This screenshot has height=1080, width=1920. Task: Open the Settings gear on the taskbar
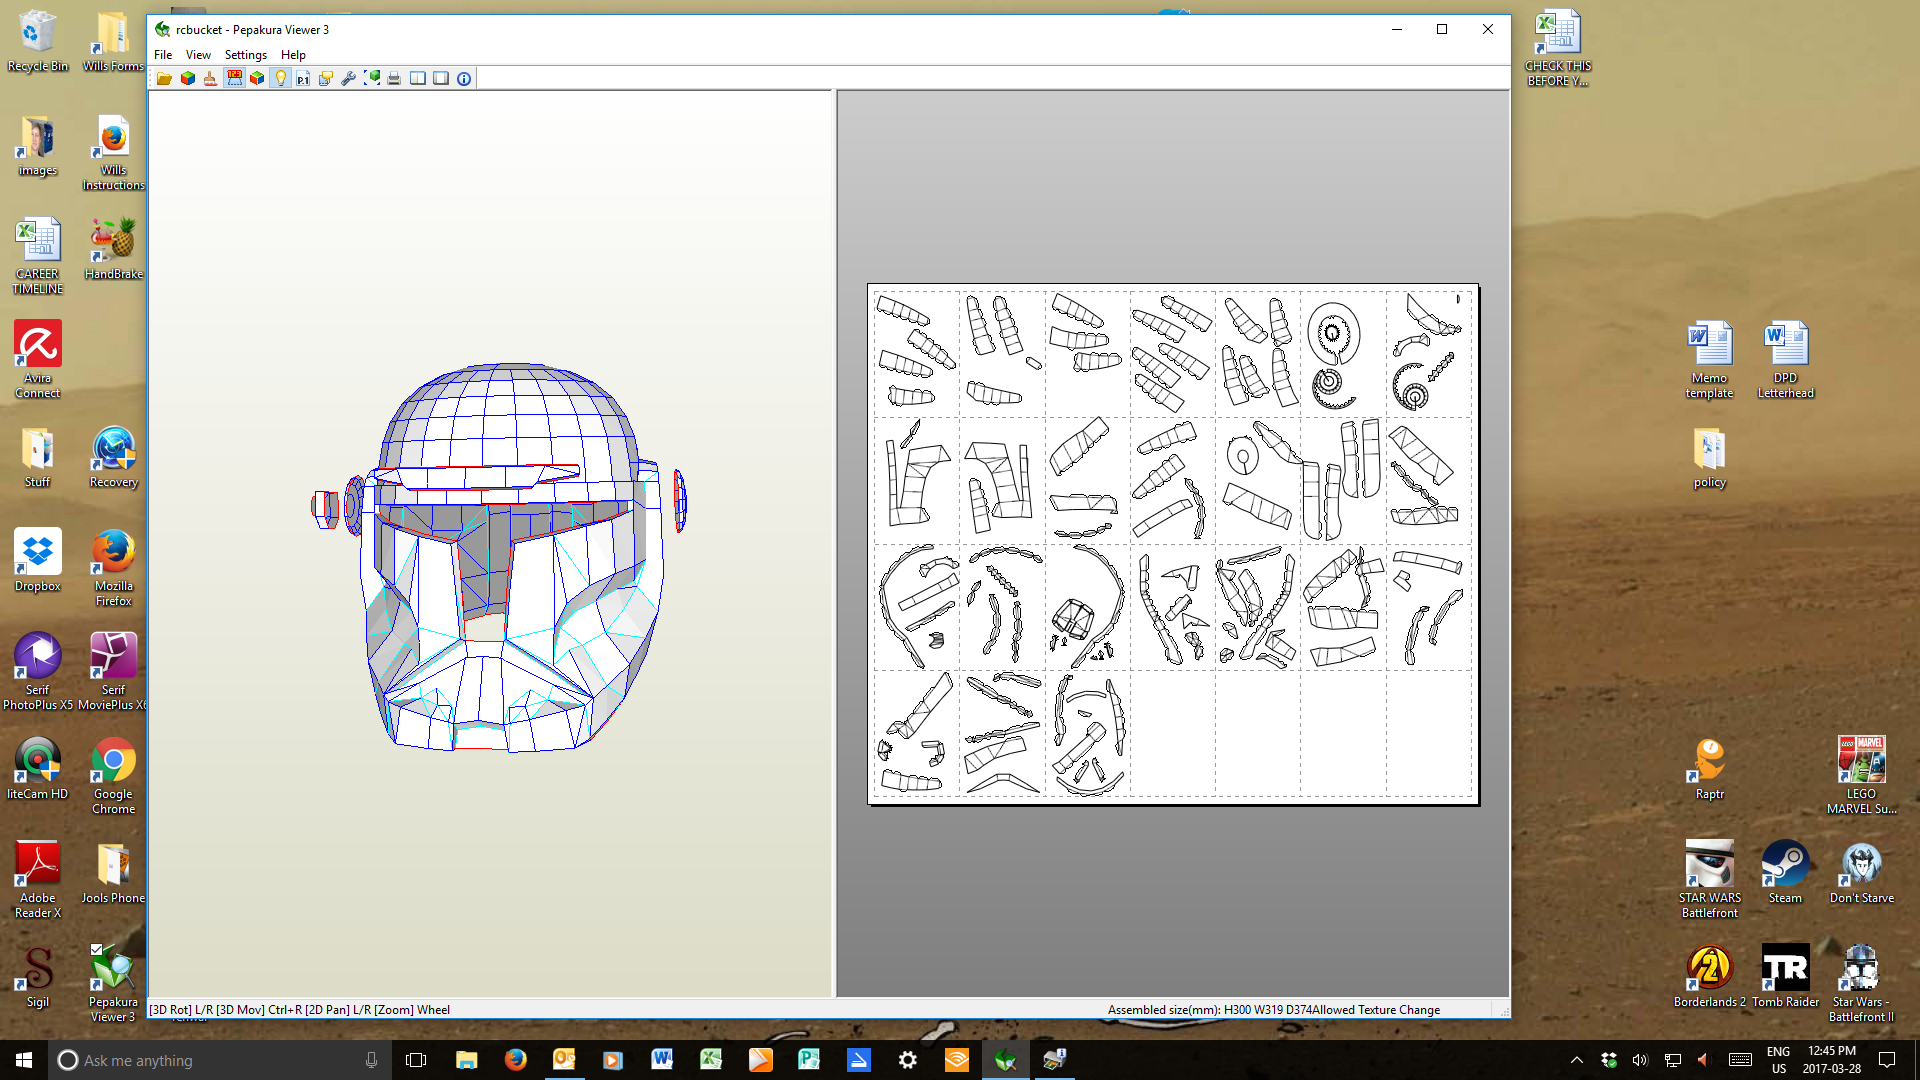[x=907, y=1060]
